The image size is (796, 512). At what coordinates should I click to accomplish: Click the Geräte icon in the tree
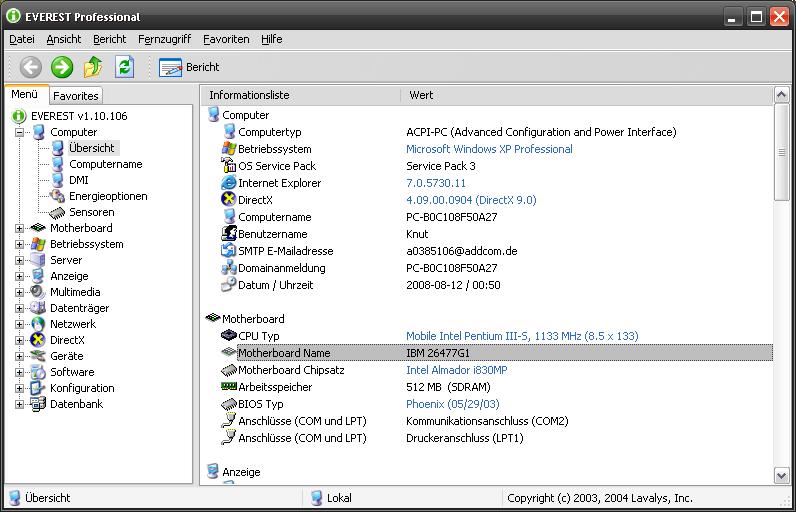click(x=38, y=356)
